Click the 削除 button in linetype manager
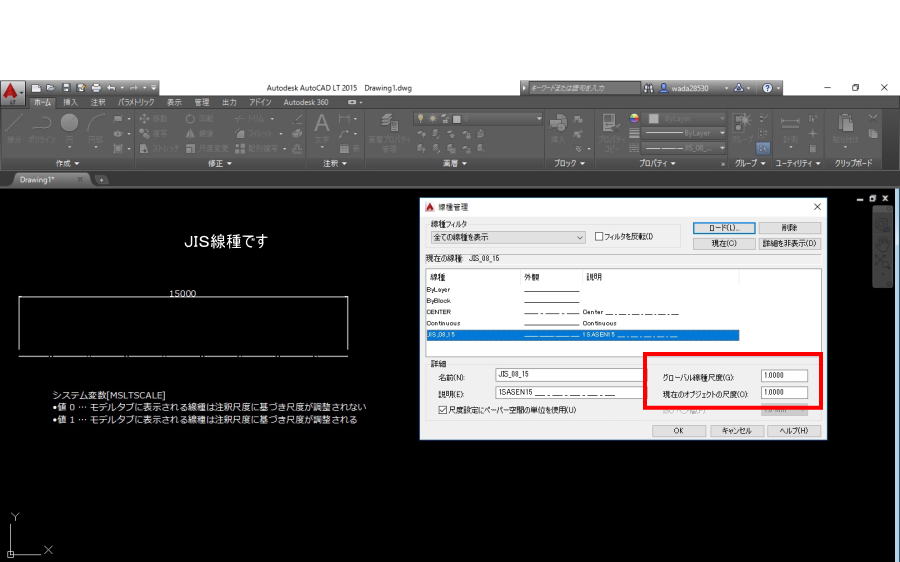Screen dimensions: 900x562 click(x=789, y=228)
